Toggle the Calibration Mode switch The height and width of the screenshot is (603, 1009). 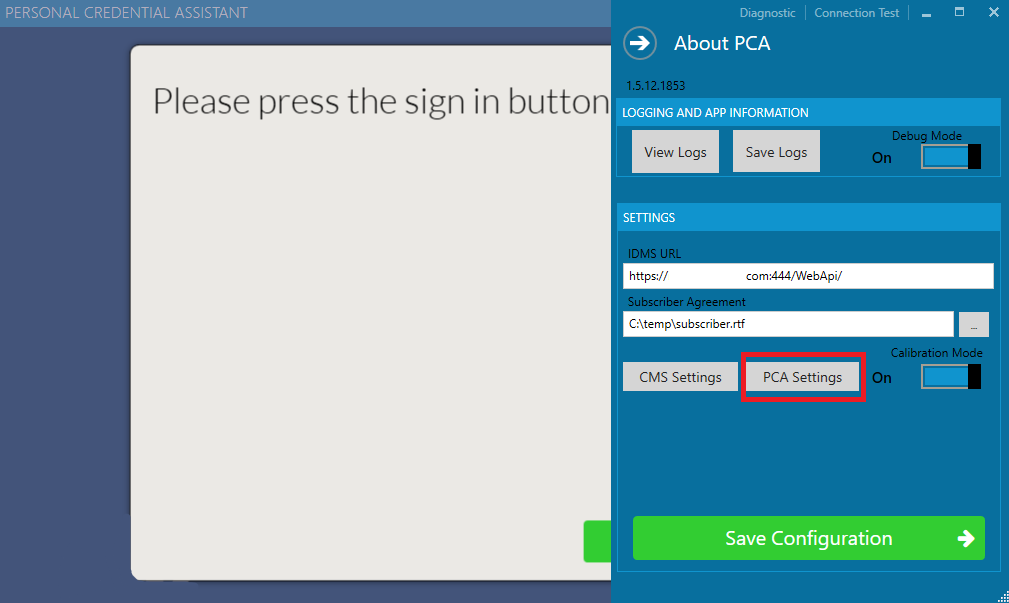click(951, 377)
